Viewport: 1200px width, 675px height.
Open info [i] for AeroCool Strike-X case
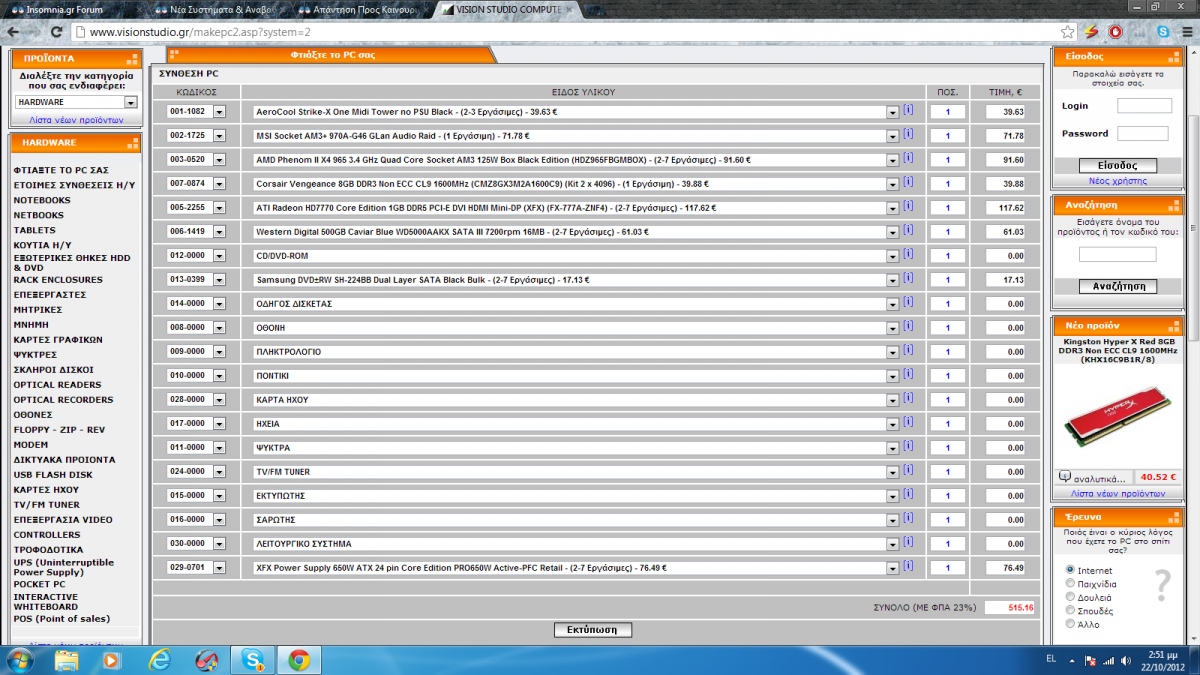coord(908,110)
